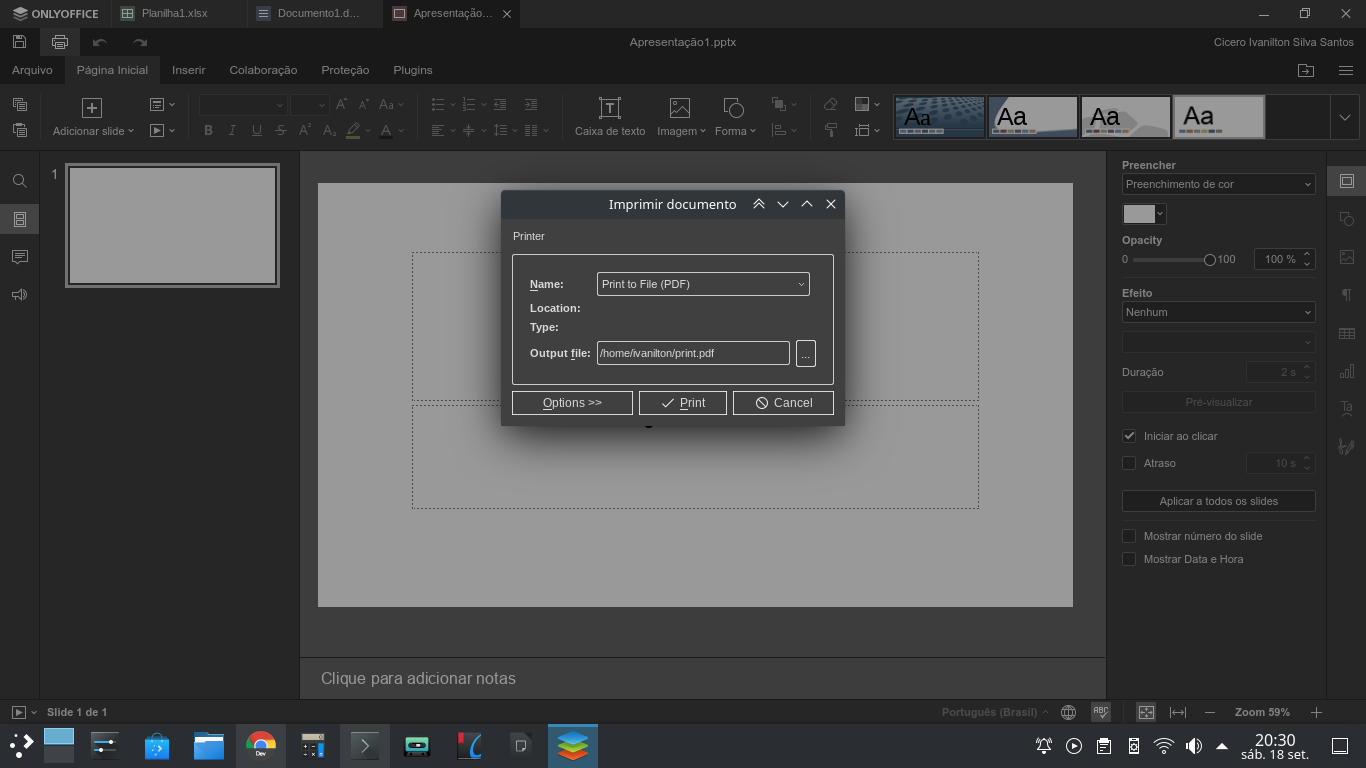
Task: Open Text Art settings icon
Action: 1347,407
